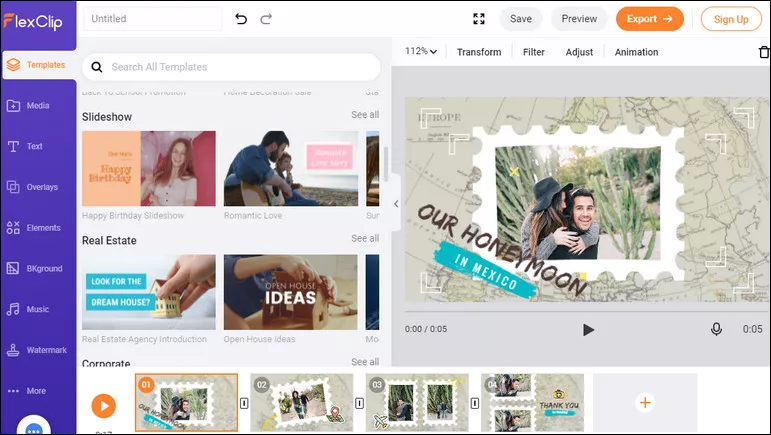Screen dimensions: 771x435
Task: Click the undo arrow icon
Action: (x=241, y=19)
